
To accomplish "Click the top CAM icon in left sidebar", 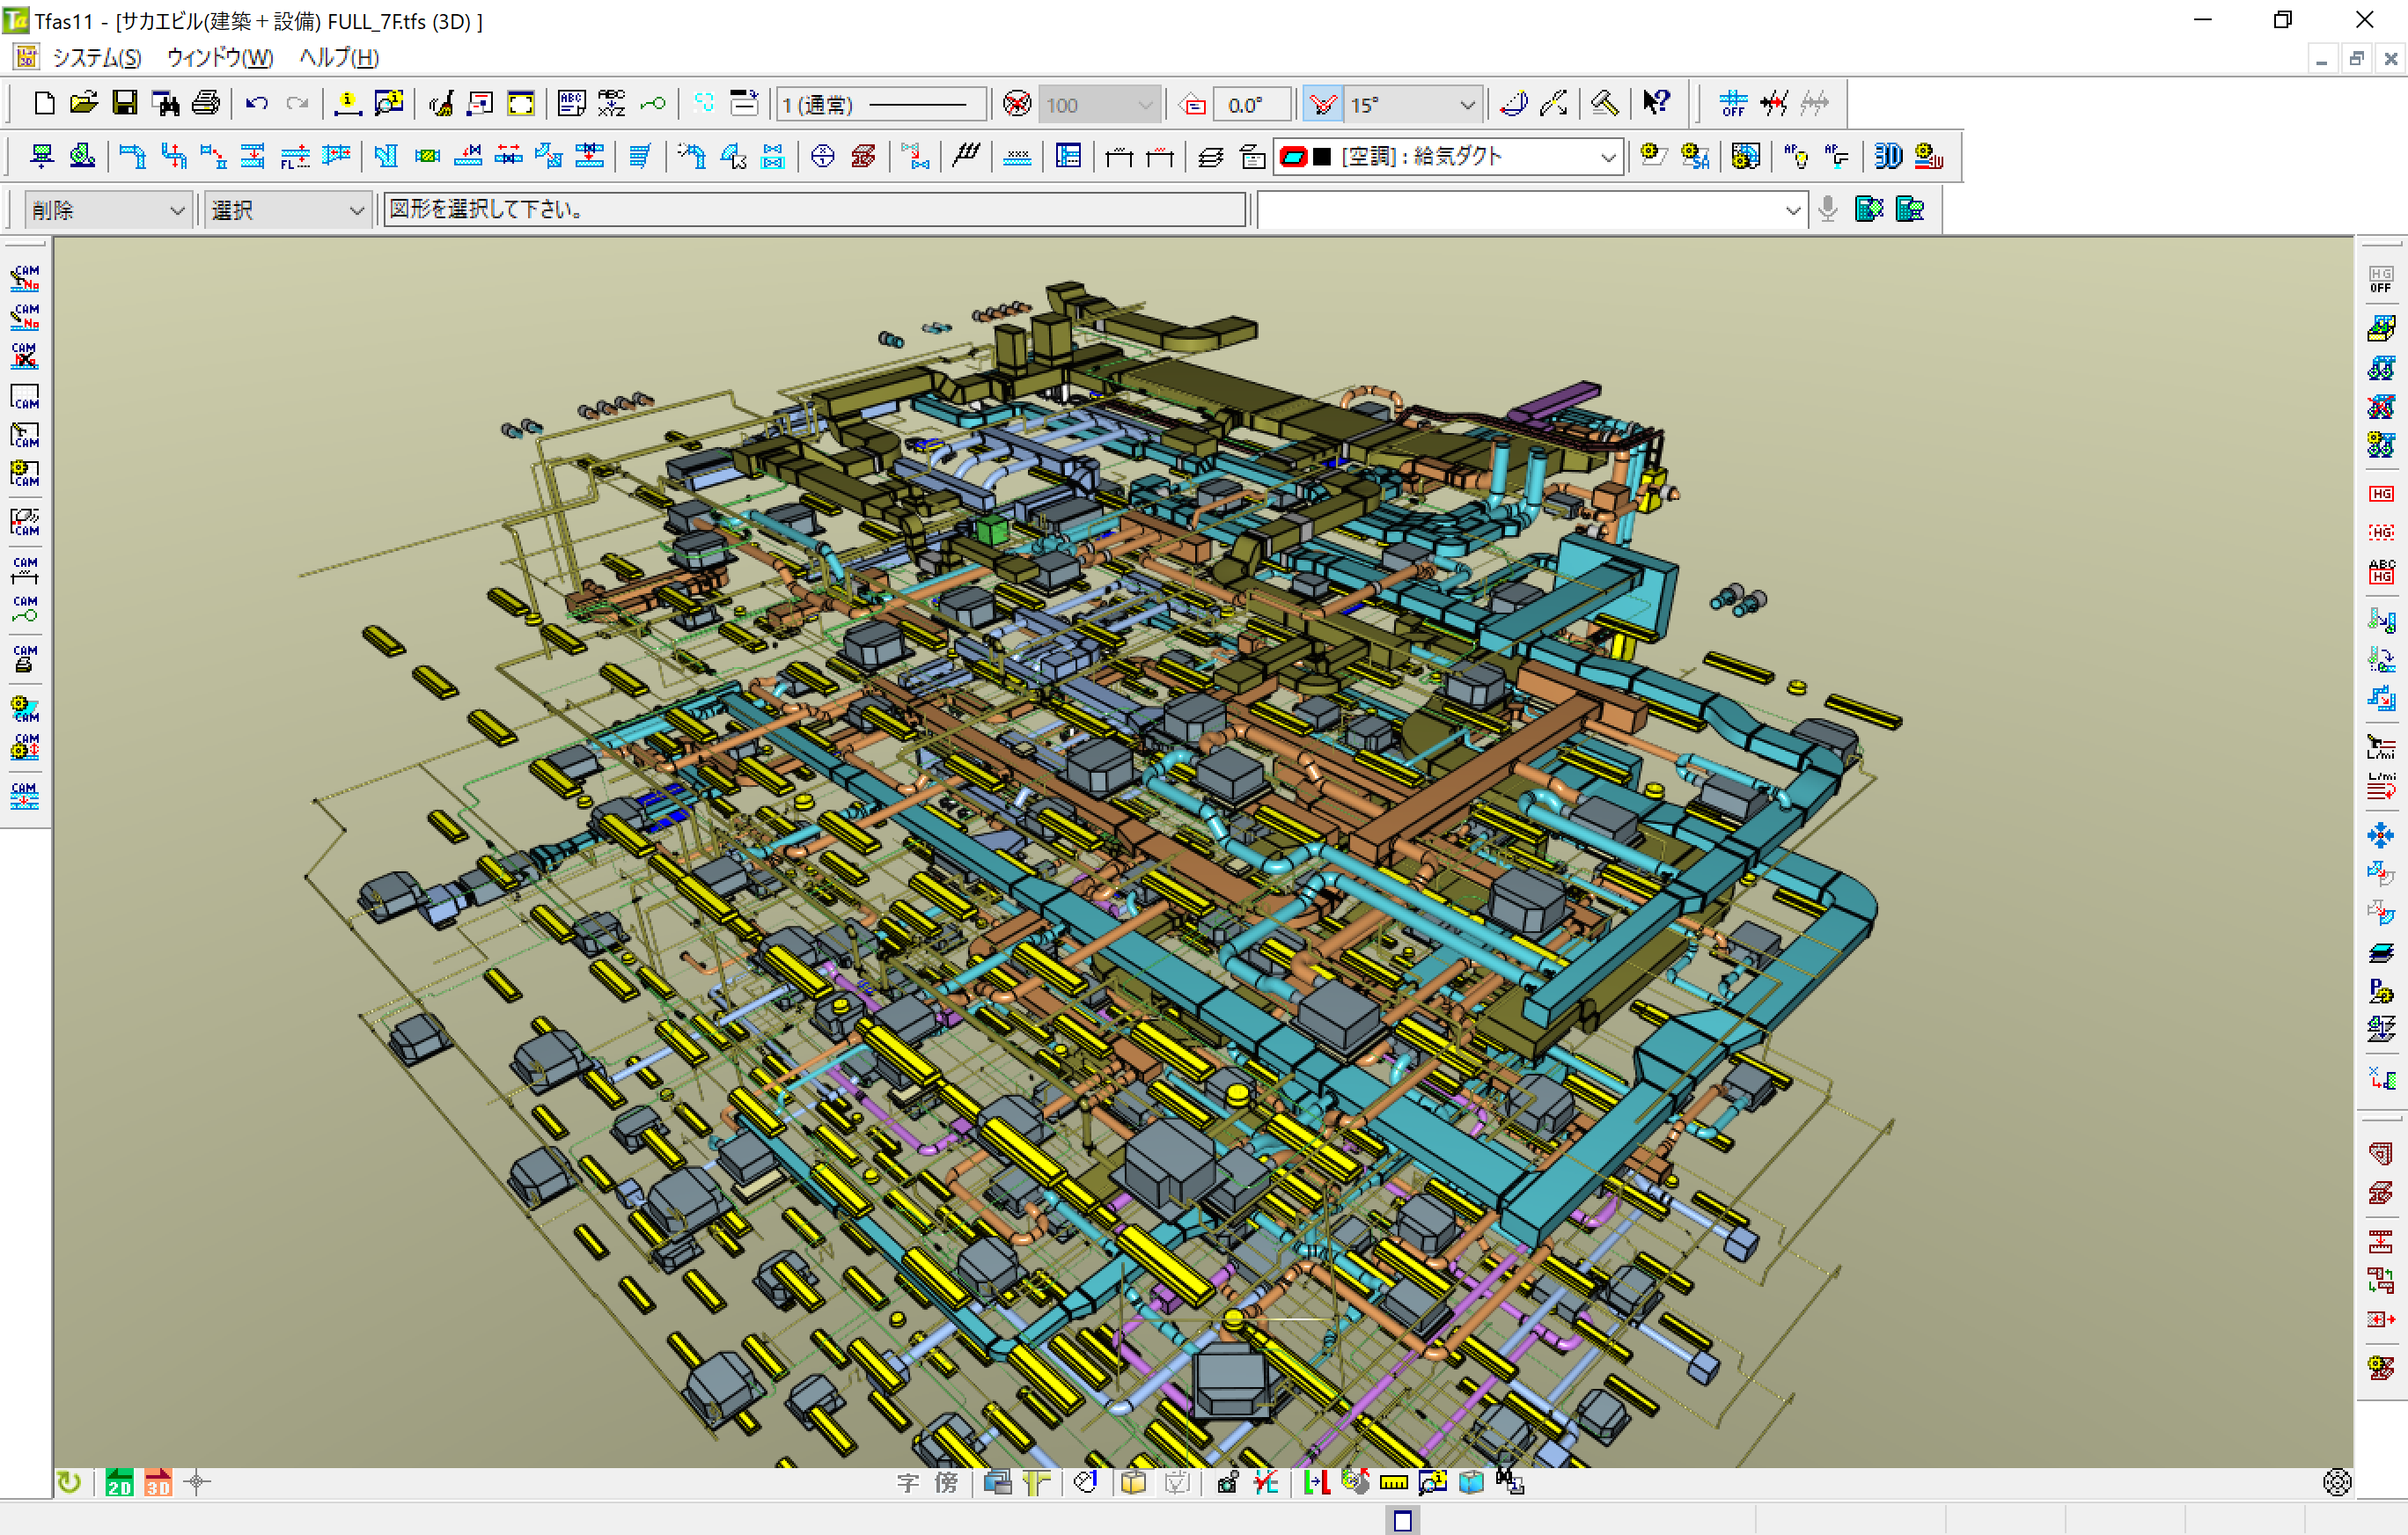I will click(x=25, y=278).
